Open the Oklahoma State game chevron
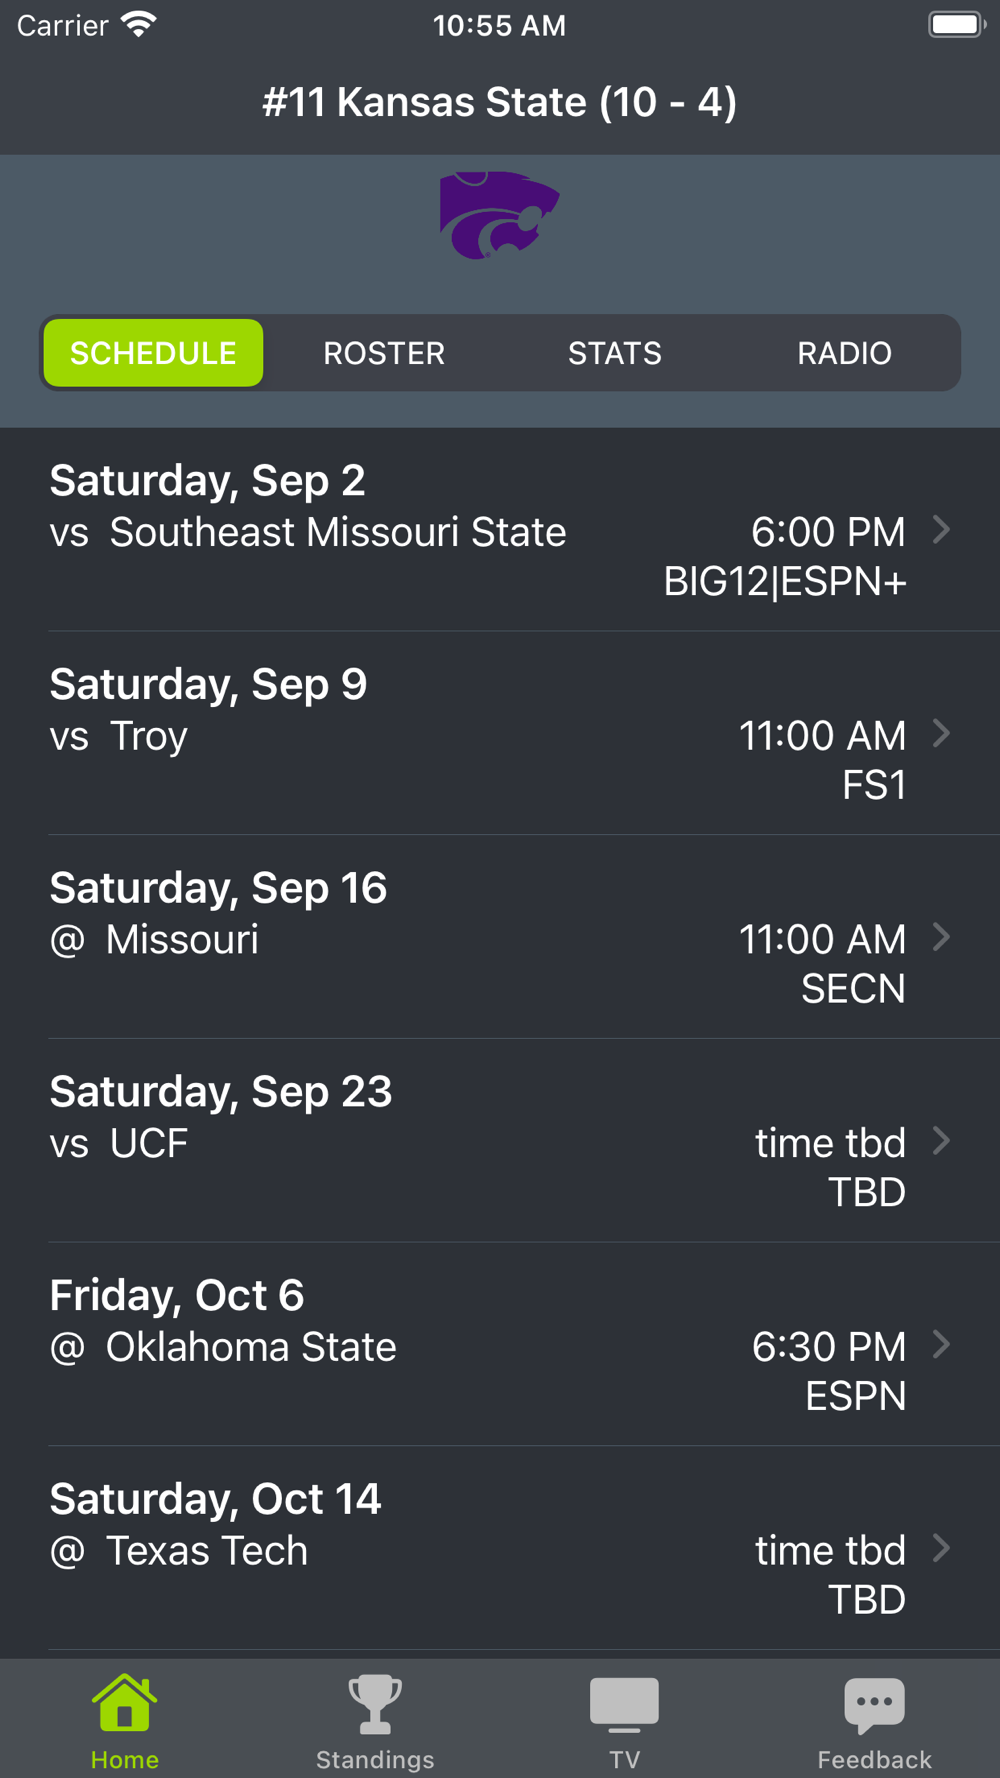 click(x=941, y=1344)
